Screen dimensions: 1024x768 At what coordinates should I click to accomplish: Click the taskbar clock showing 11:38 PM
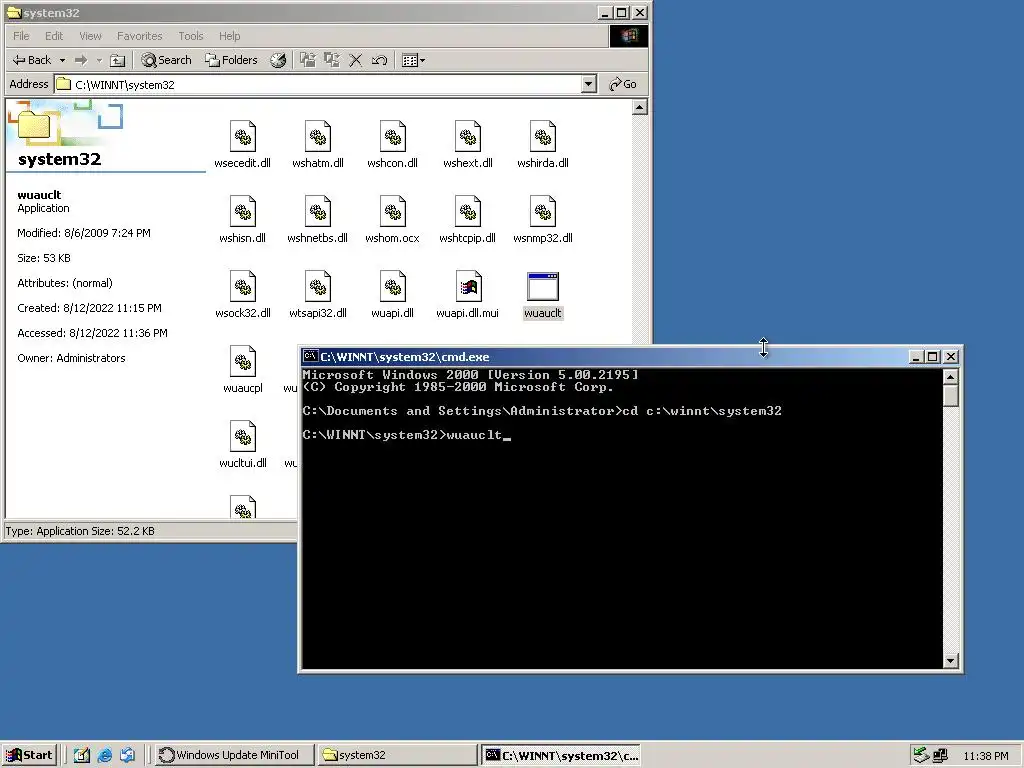point(985,756)
